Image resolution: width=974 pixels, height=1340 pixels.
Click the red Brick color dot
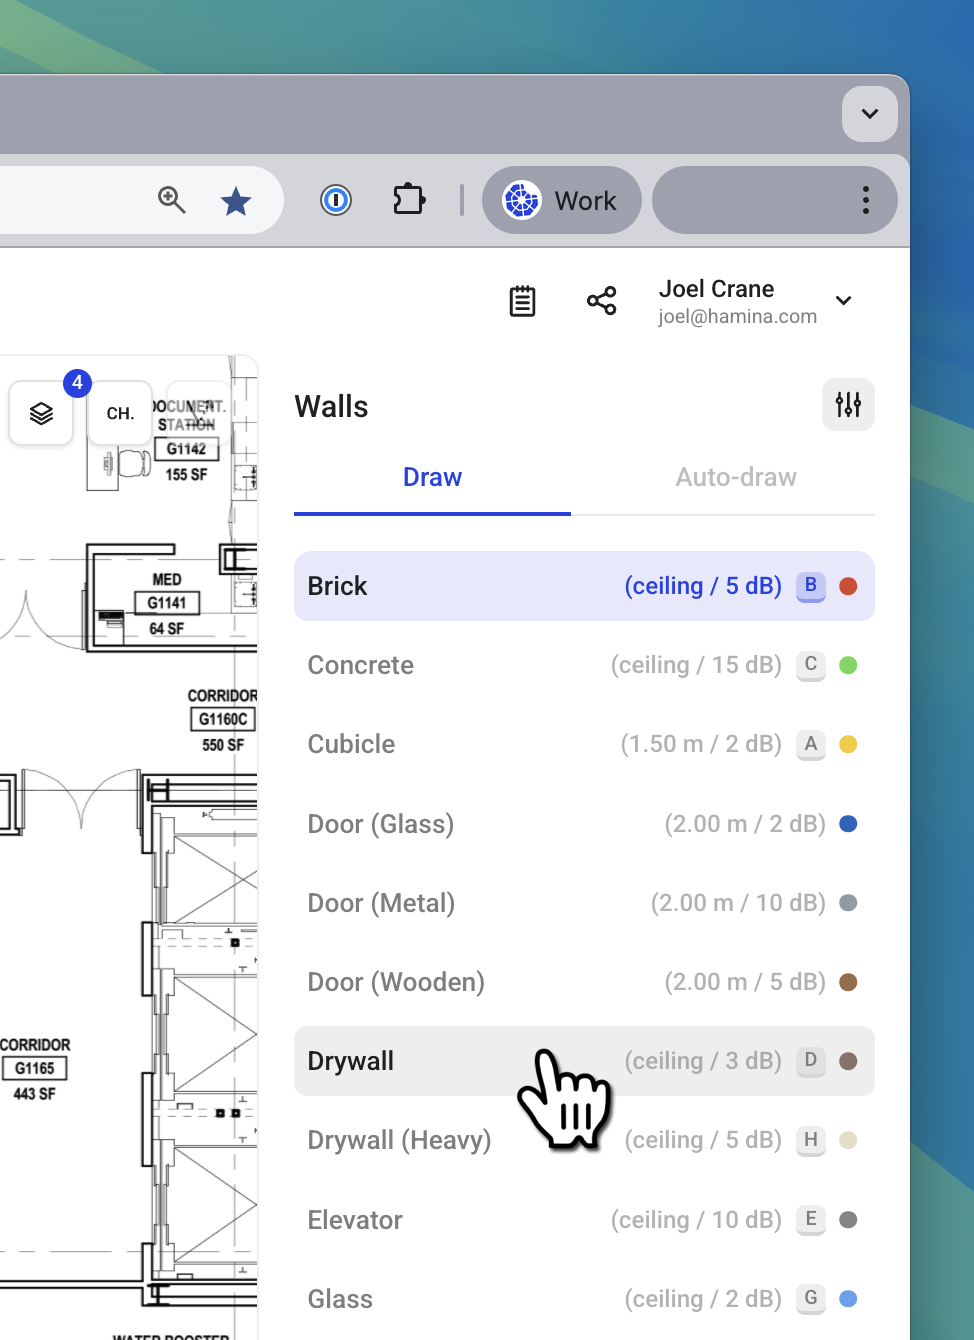848,586
